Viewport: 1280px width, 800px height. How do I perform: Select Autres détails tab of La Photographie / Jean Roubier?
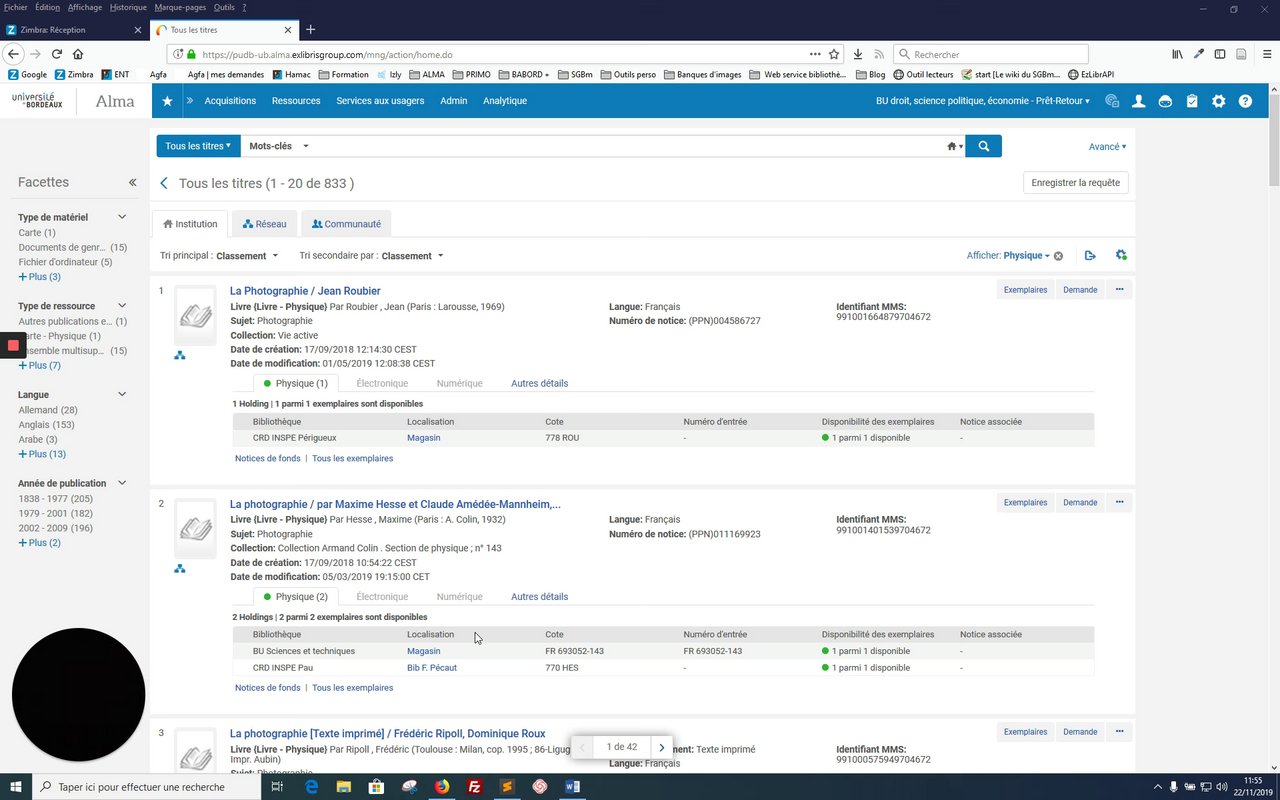click(539, 383)
